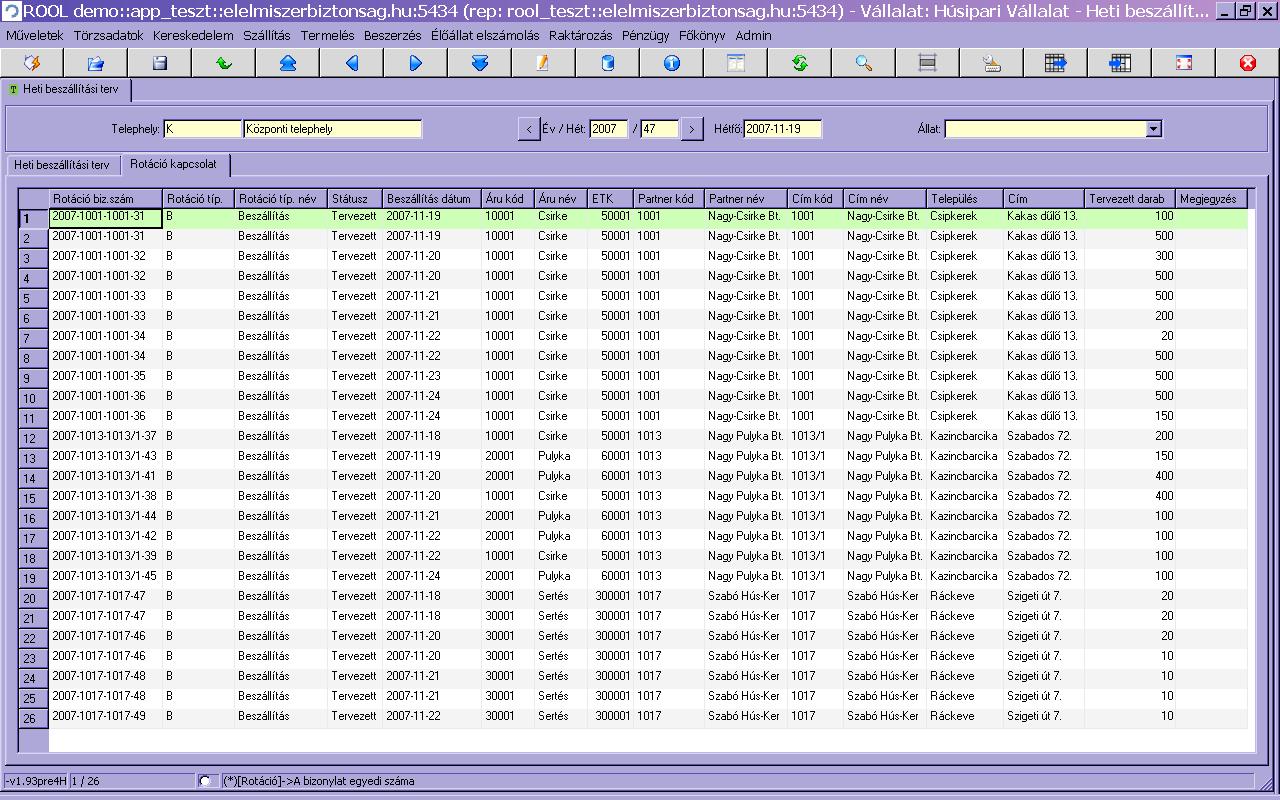Click the row height lines icon

tap(928, 63)
